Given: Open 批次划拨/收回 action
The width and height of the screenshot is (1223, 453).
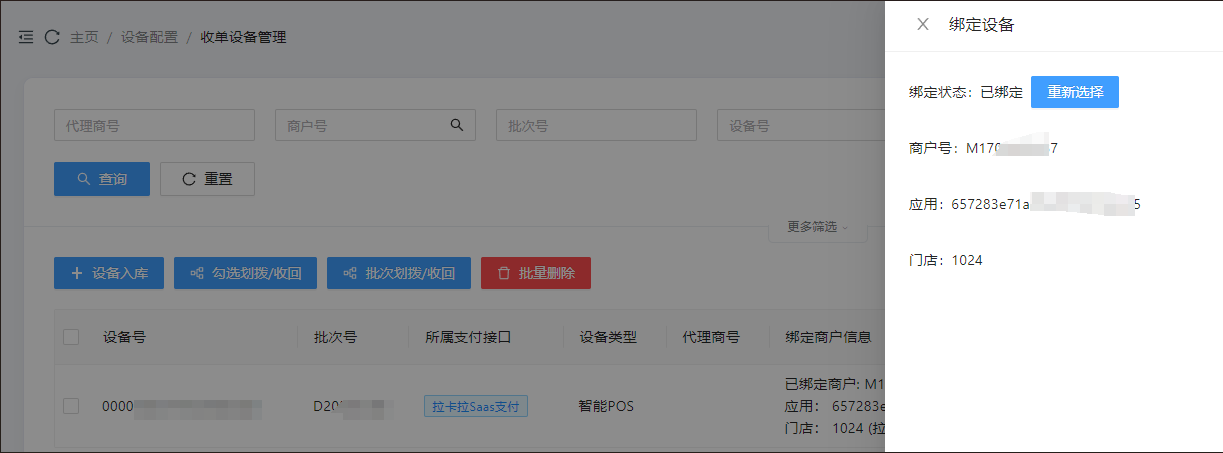Looking at the screenshot, I should pyautogui.click(x=398, y=273).
